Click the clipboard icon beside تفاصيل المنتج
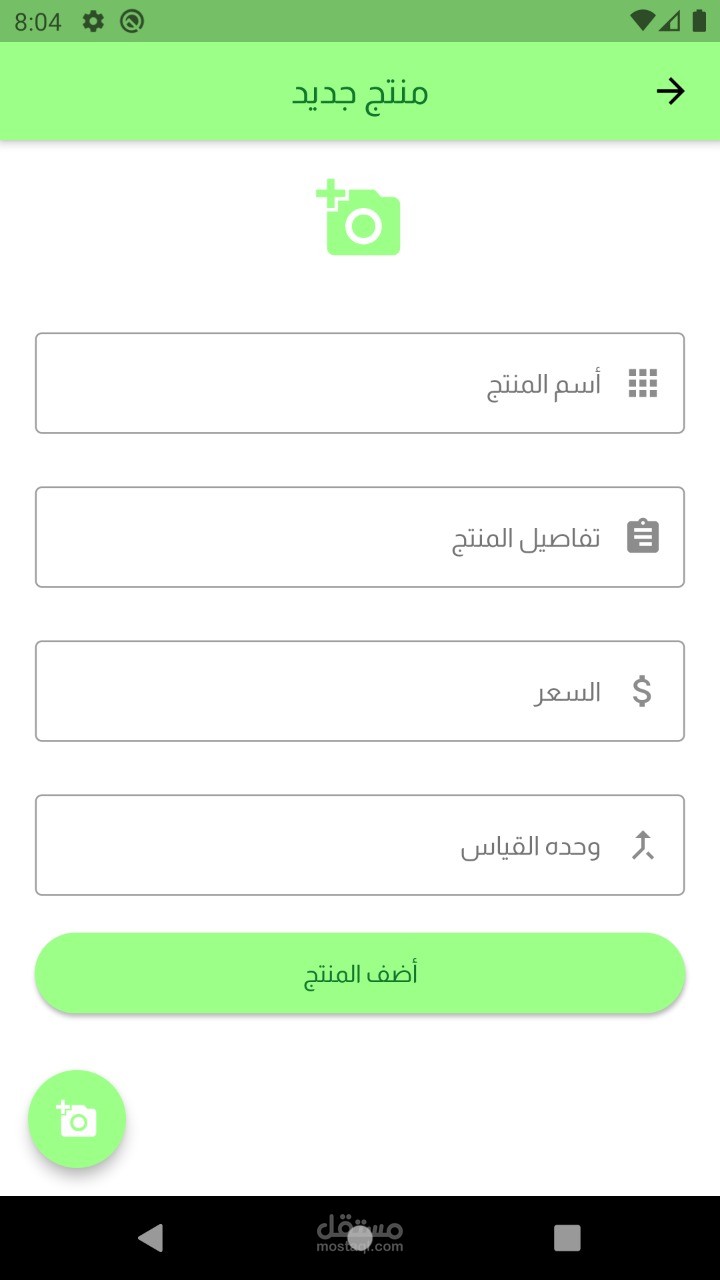720x1280 pixels. [643, 537]
